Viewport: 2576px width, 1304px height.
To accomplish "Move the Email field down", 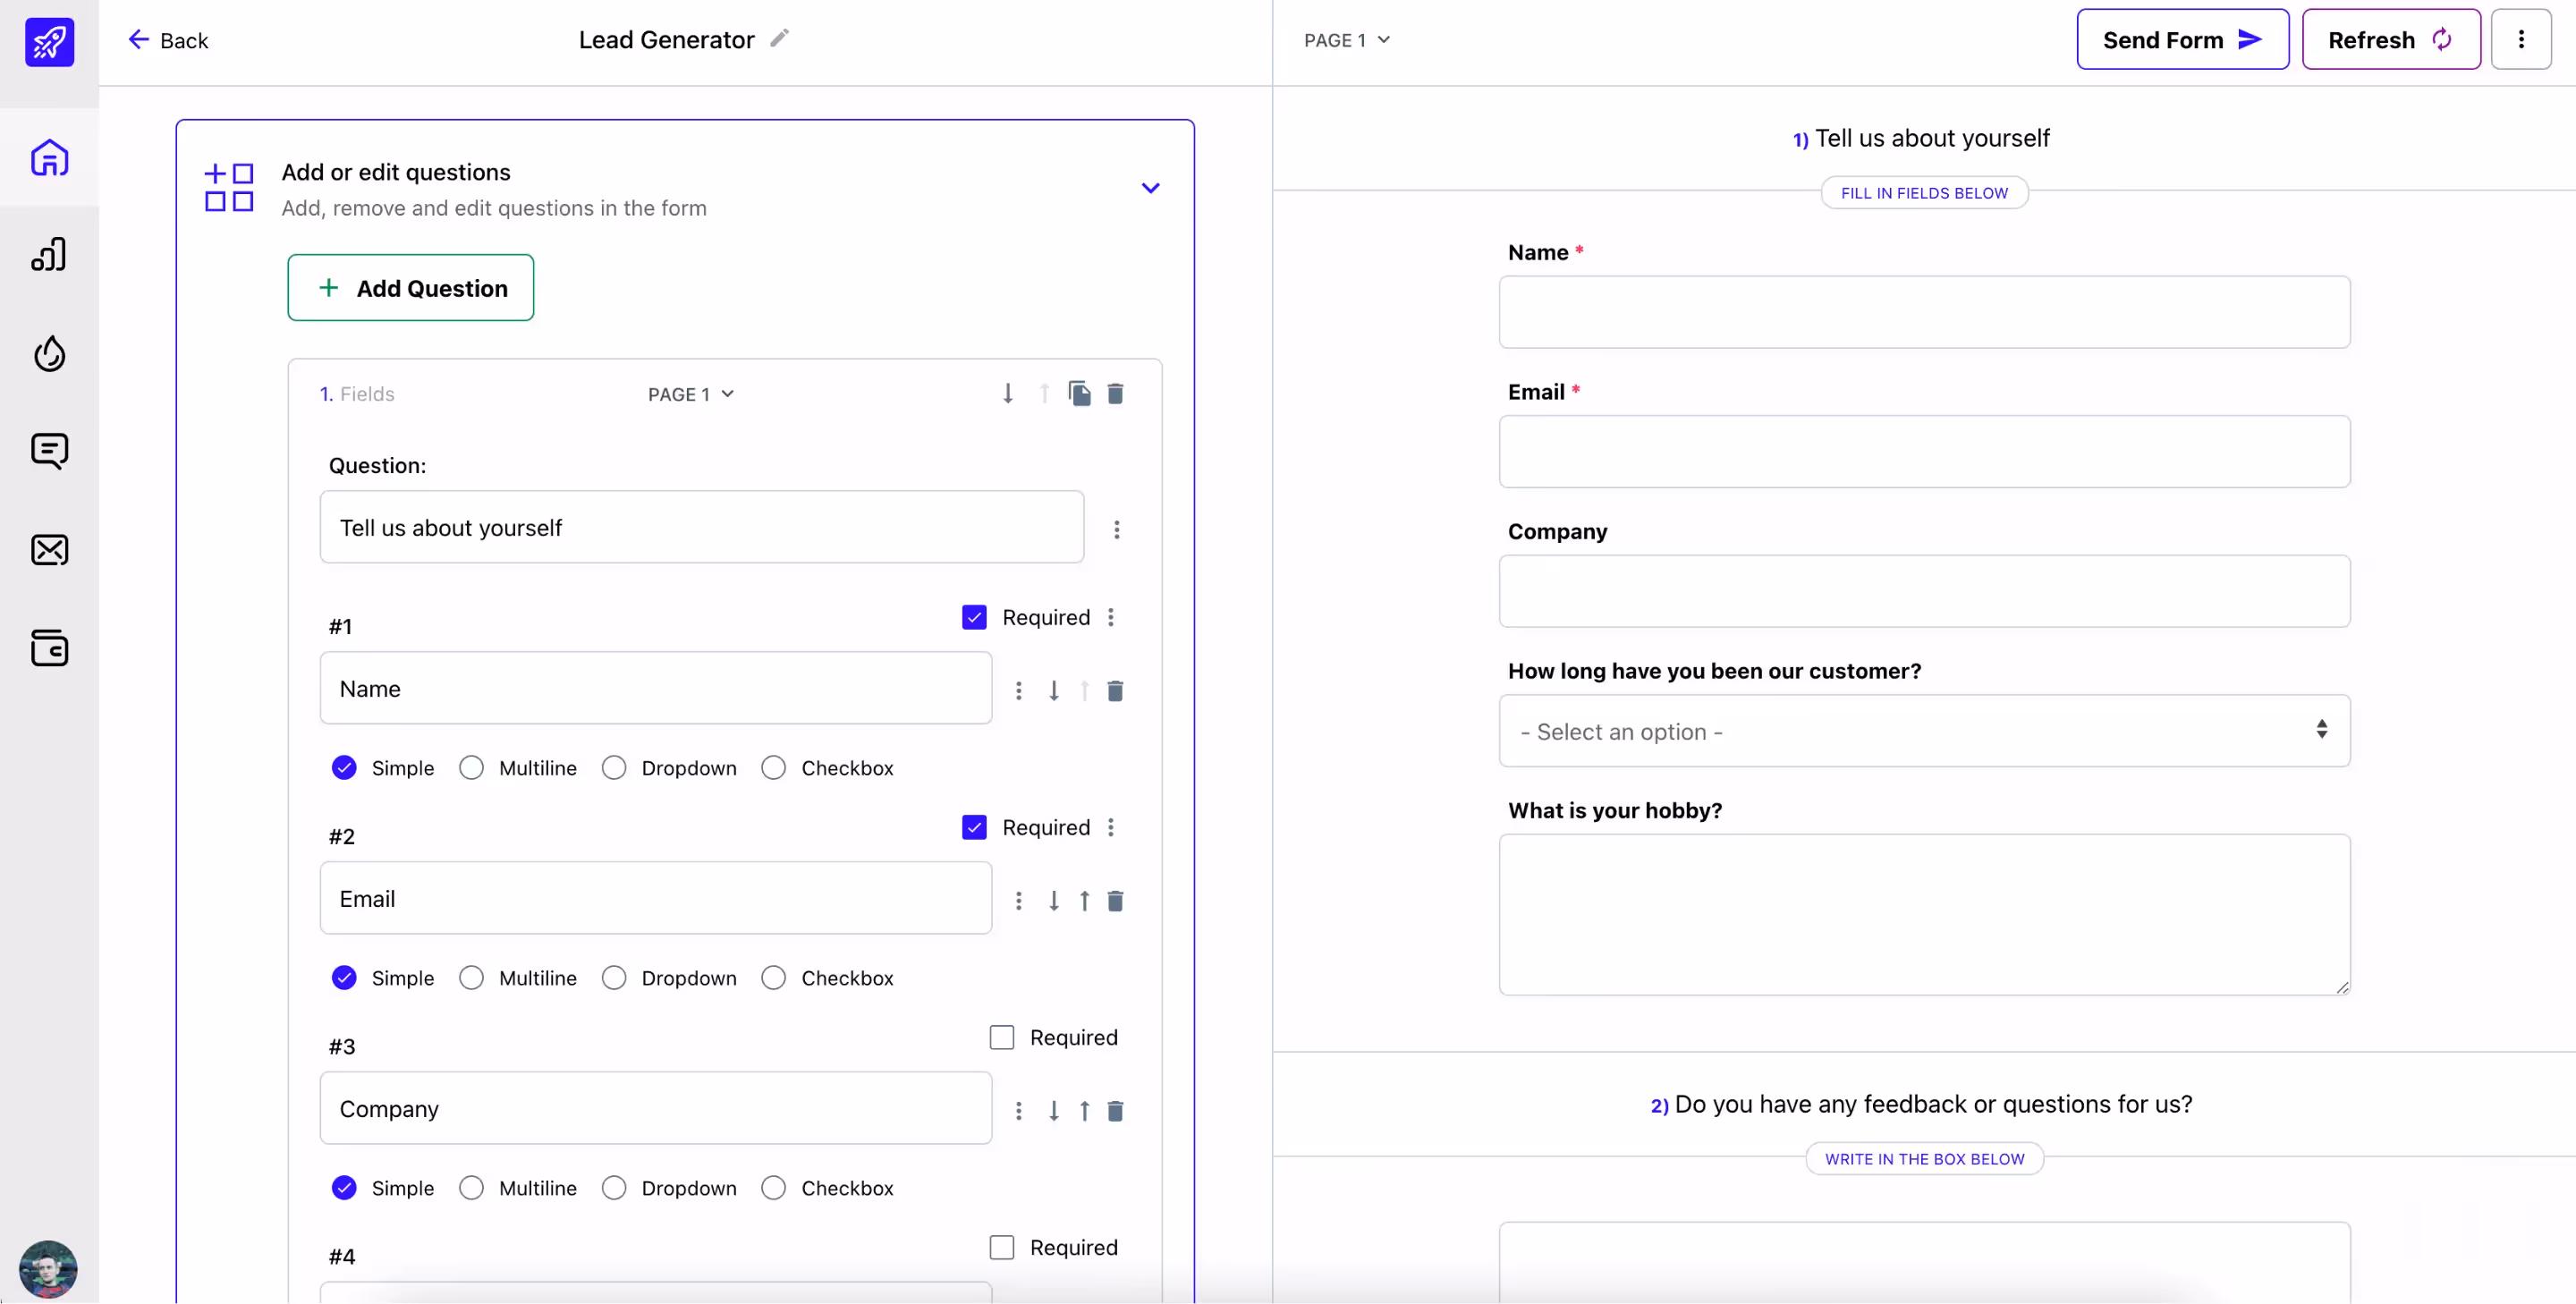I will pos(1054,900).
